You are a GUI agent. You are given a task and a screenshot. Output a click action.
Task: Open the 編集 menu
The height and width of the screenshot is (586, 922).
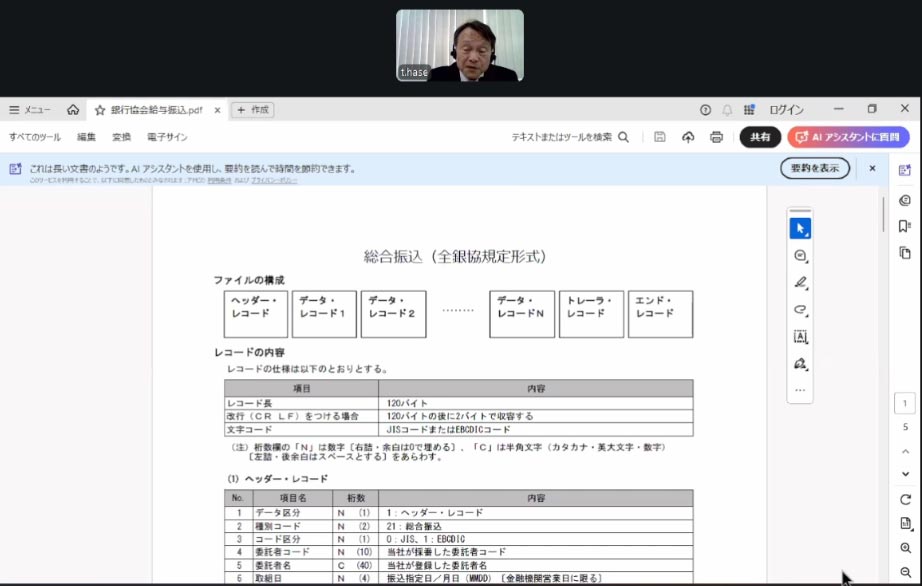click(x=87, y=134)
